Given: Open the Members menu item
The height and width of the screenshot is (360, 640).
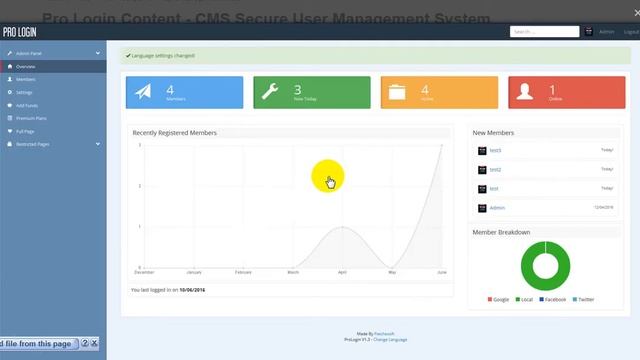Looking at the screenshot, I should [53, 79].
